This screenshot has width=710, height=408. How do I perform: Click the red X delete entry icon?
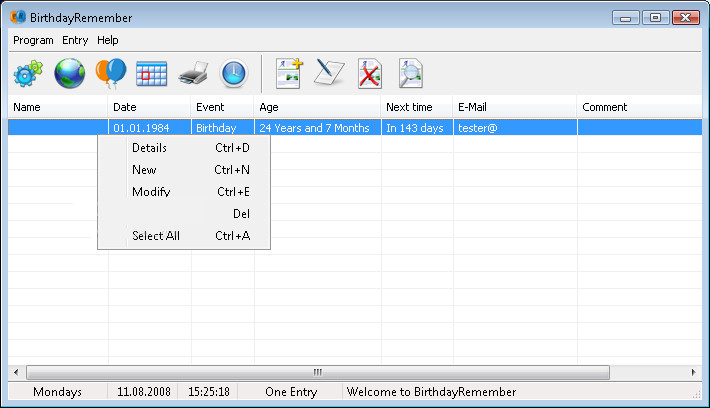point(369,73)
